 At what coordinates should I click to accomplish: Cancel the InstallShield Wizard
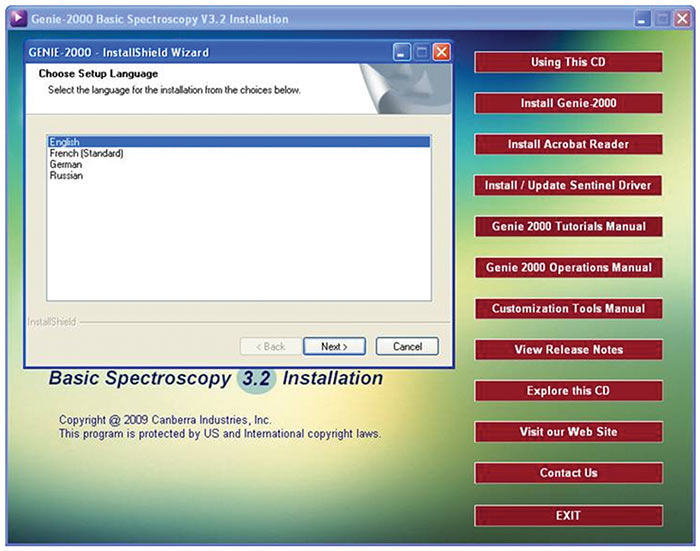click(x=407, y=346)
